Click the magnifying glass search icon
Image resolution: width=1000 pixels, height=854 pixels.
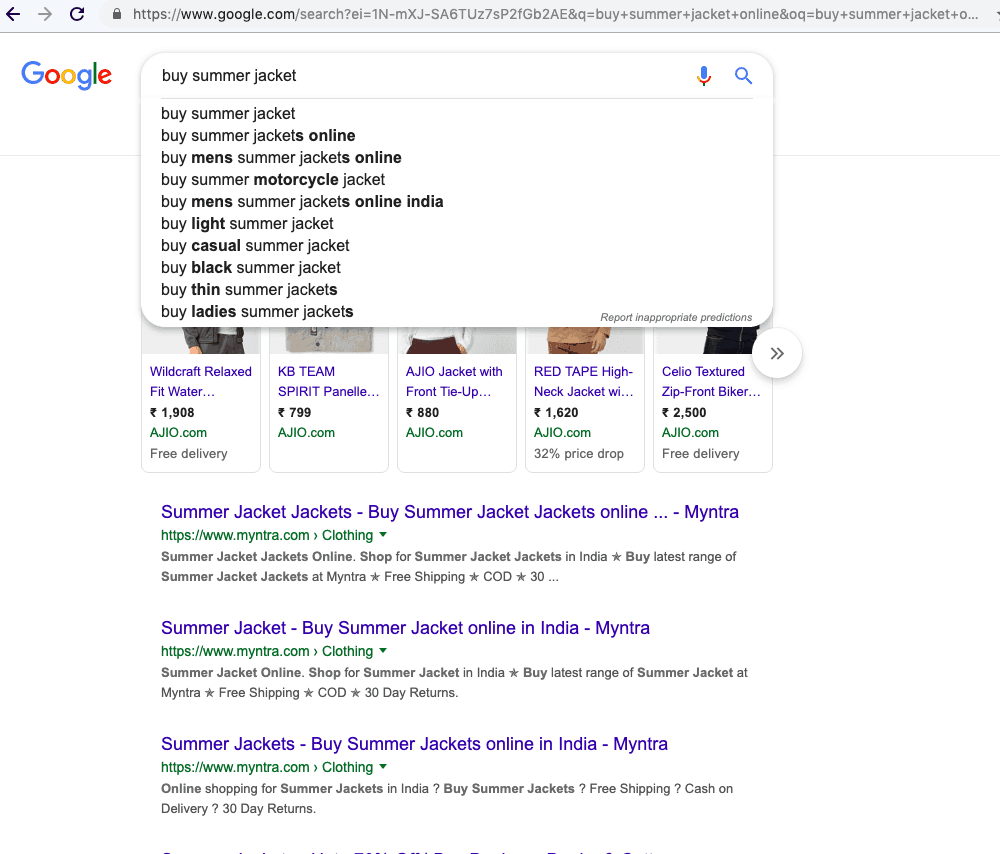coord(743,76)
